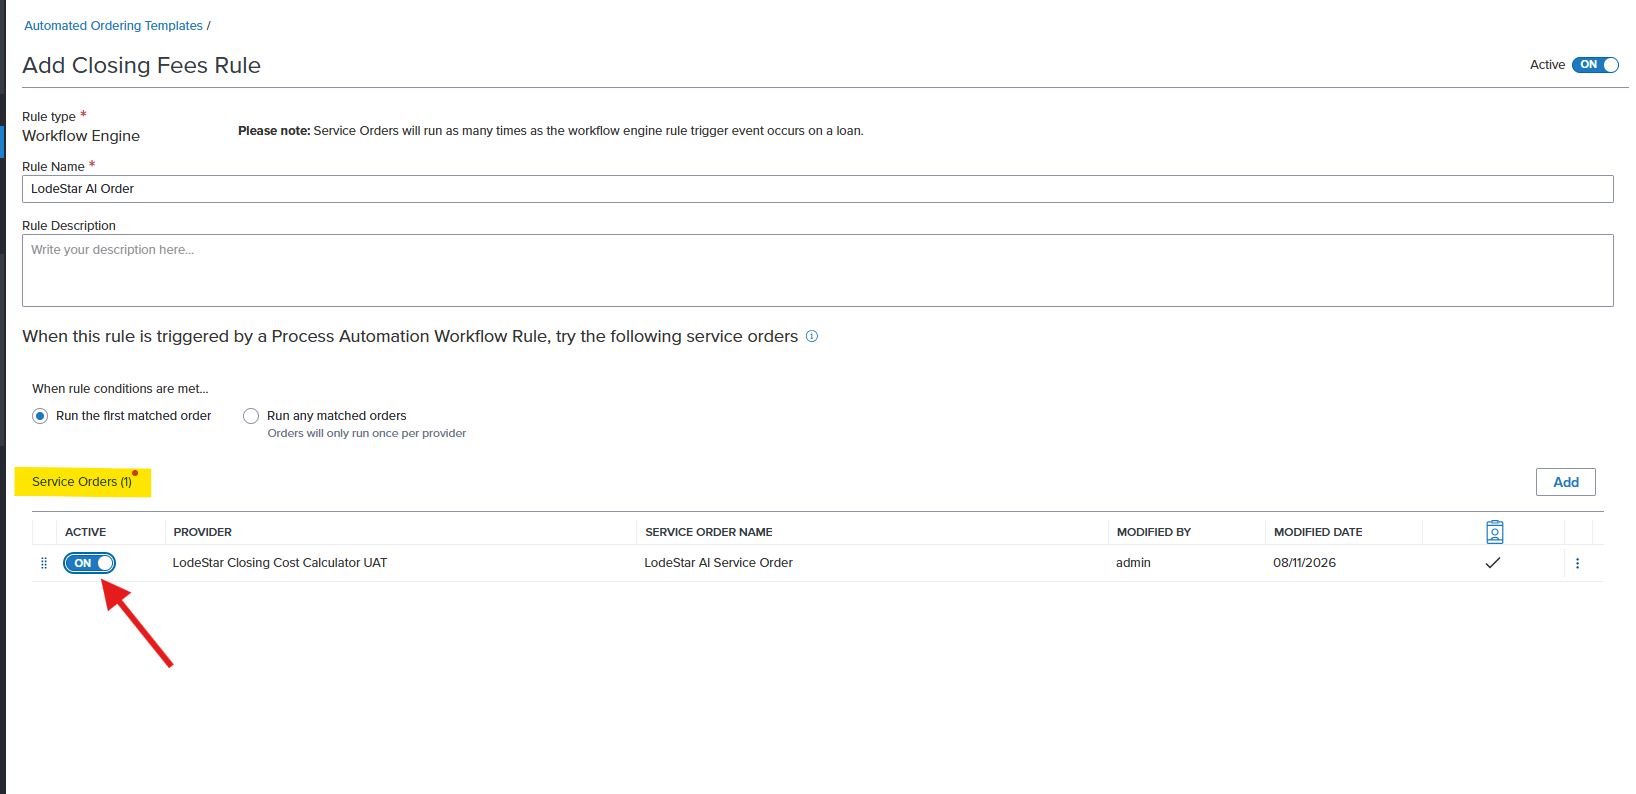Image resolution: width=1636 pixels, height=794 pixels.
Task: Click the MODIFIED BY column header
Action: tap(1154, 532)
